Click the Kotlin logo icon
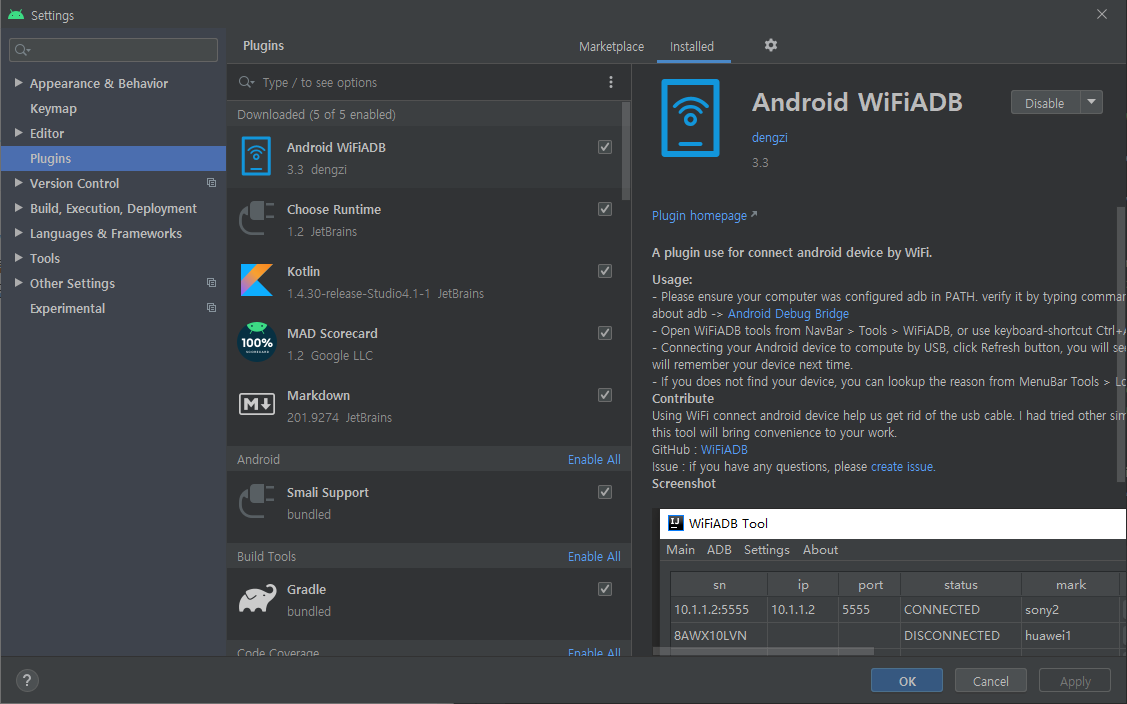 (x=257, y=280)
